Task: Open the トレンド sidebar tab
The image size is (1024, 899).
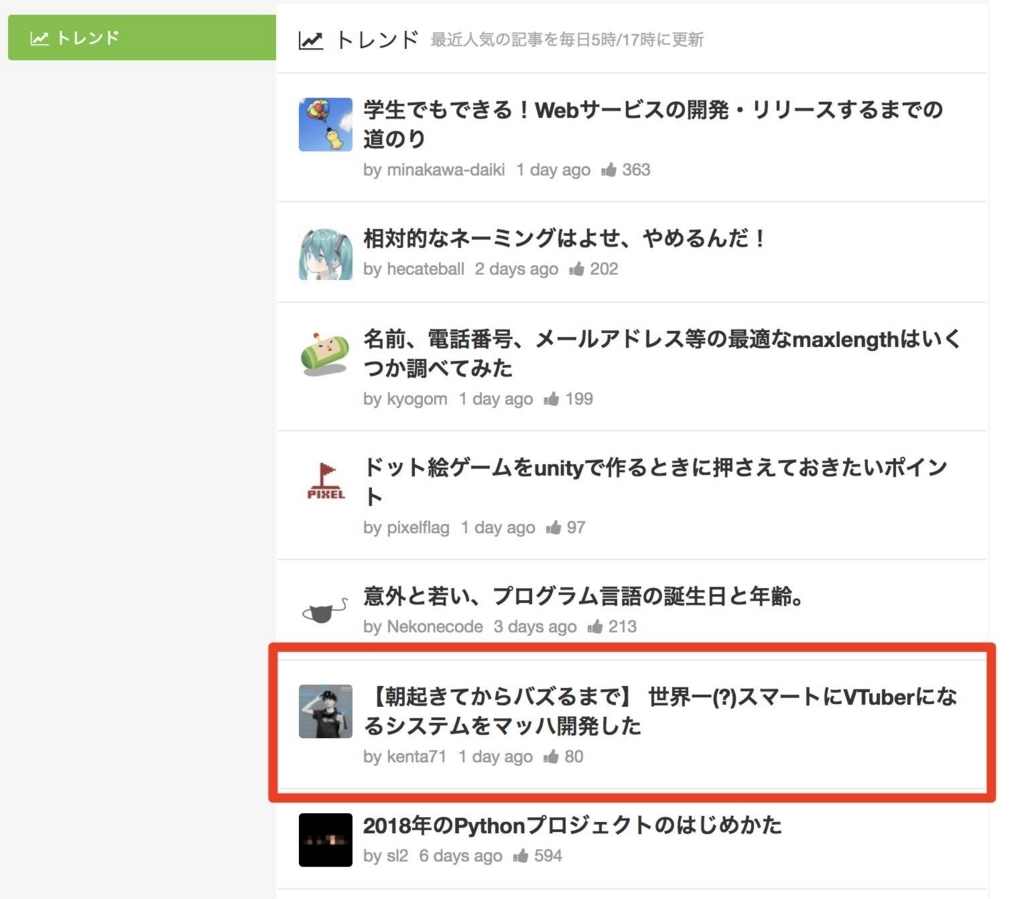Action: (142, 38)
